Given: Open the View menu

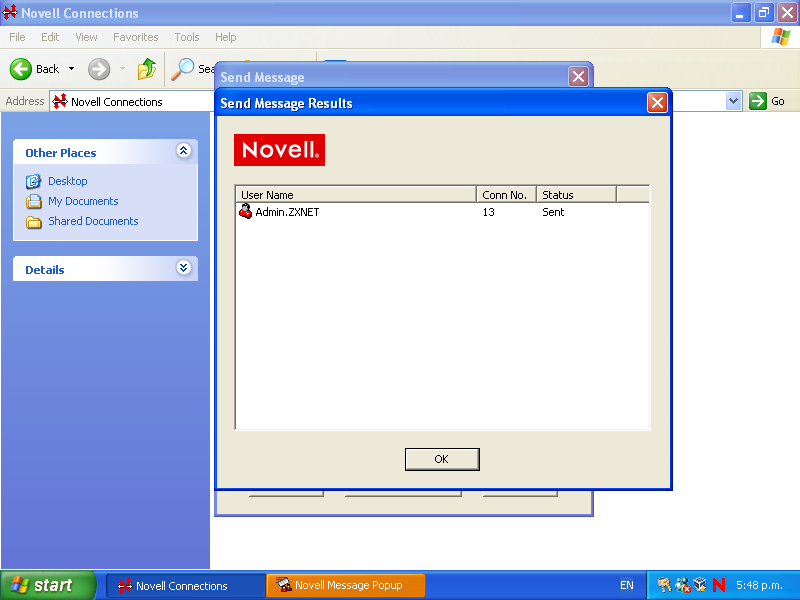Looking at the screenshot, I should coord(86,37).
